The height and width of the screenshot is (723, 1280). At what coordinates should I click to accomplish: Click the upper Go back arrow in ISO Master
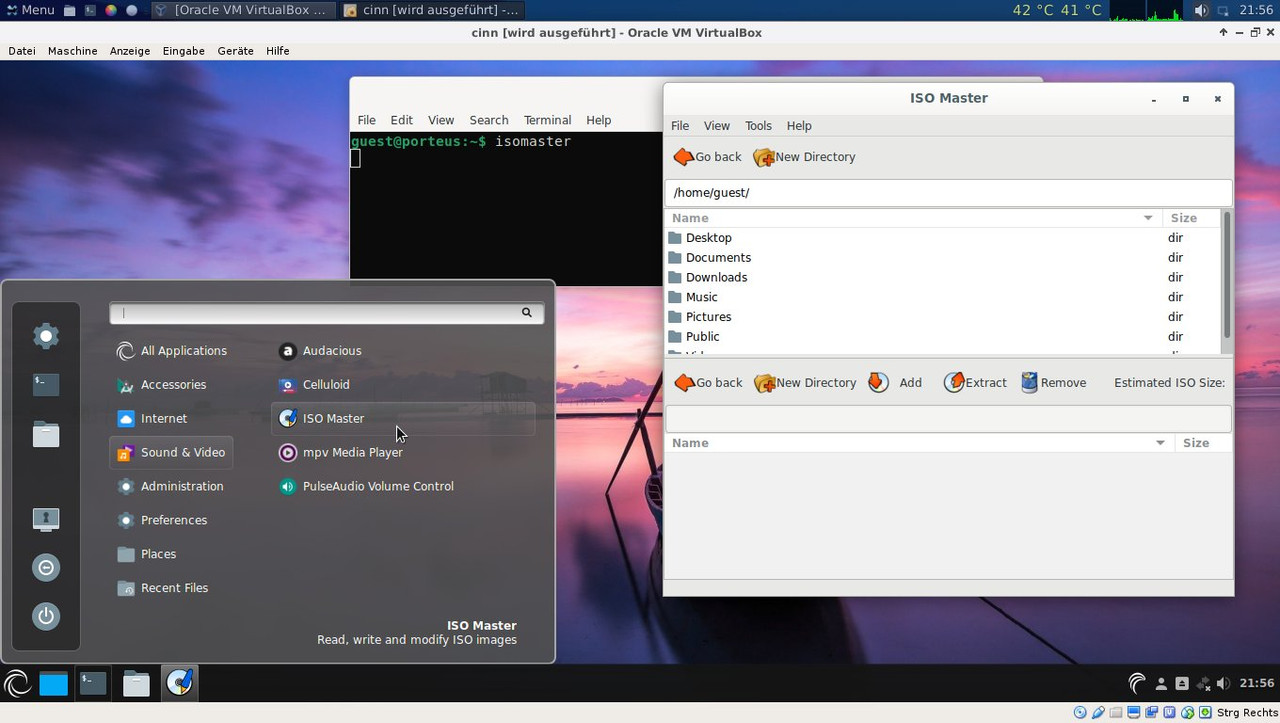tap(684, 157)
